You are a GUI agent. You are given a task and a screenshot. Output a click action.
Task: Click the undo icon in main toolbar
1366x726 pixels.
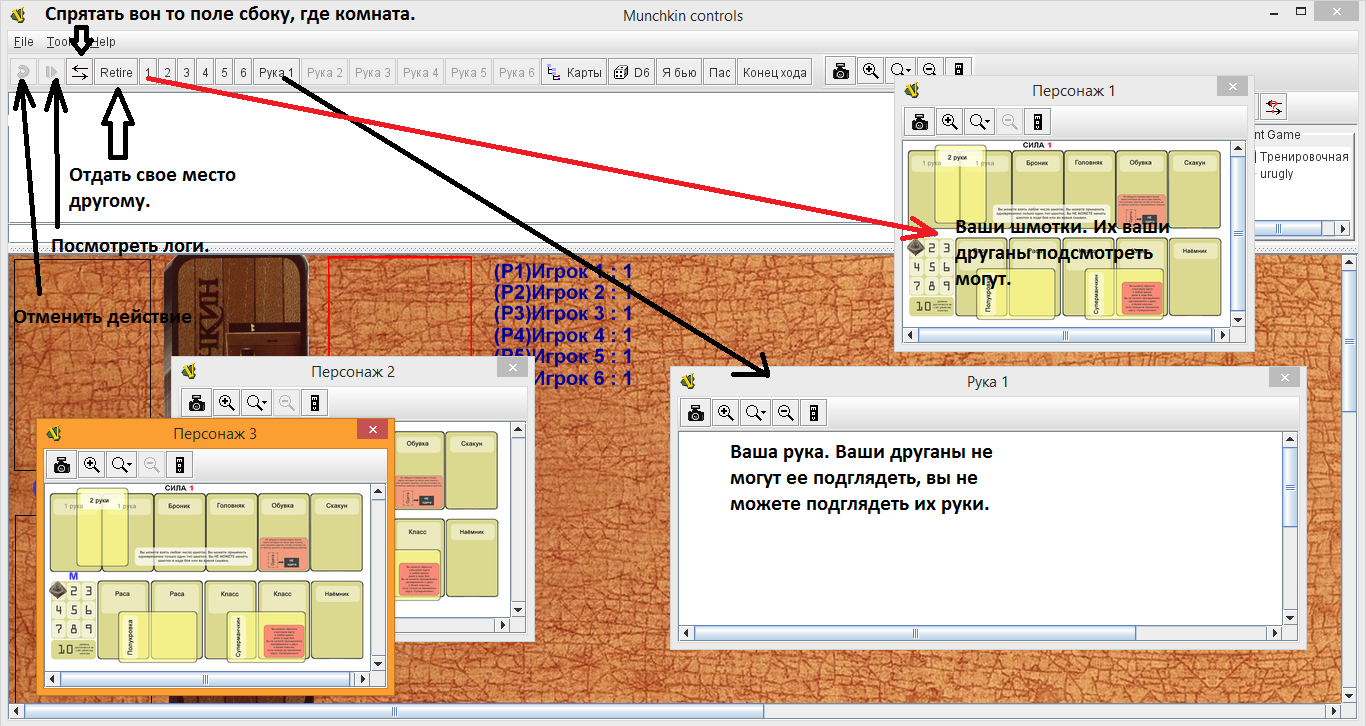click(x=21, y=72)
